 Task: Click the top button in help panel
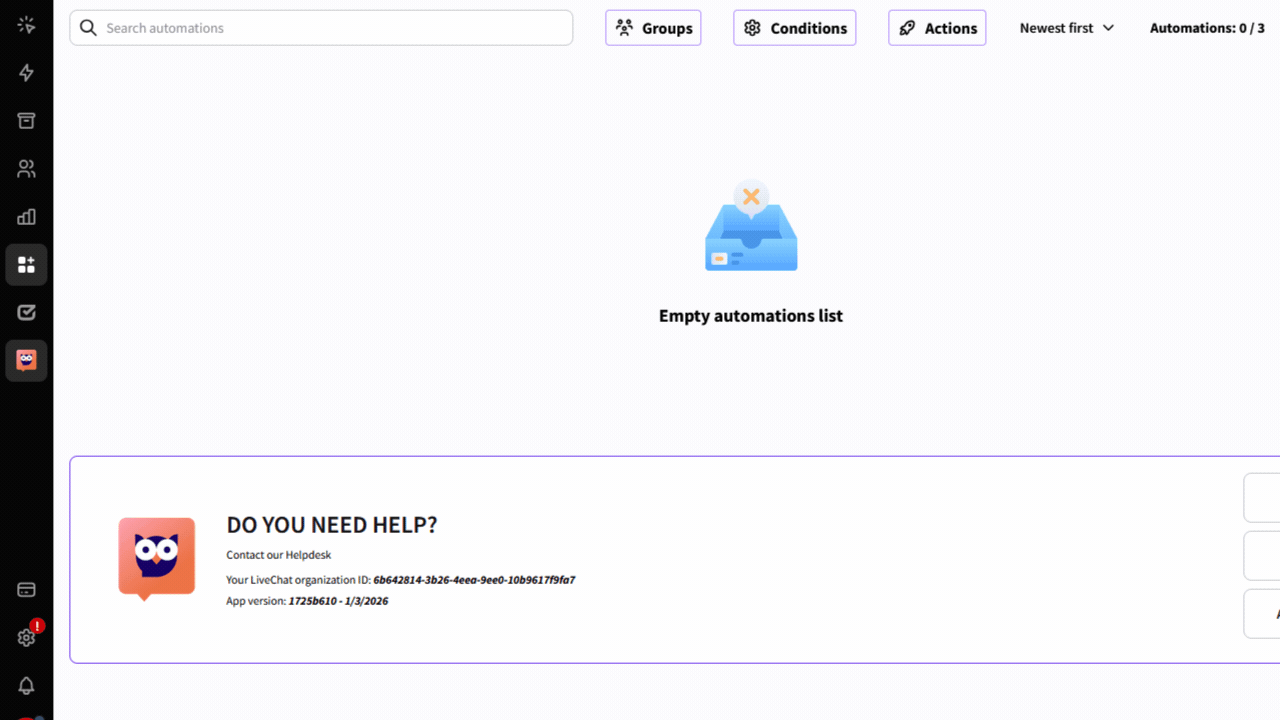(1262, 498)
